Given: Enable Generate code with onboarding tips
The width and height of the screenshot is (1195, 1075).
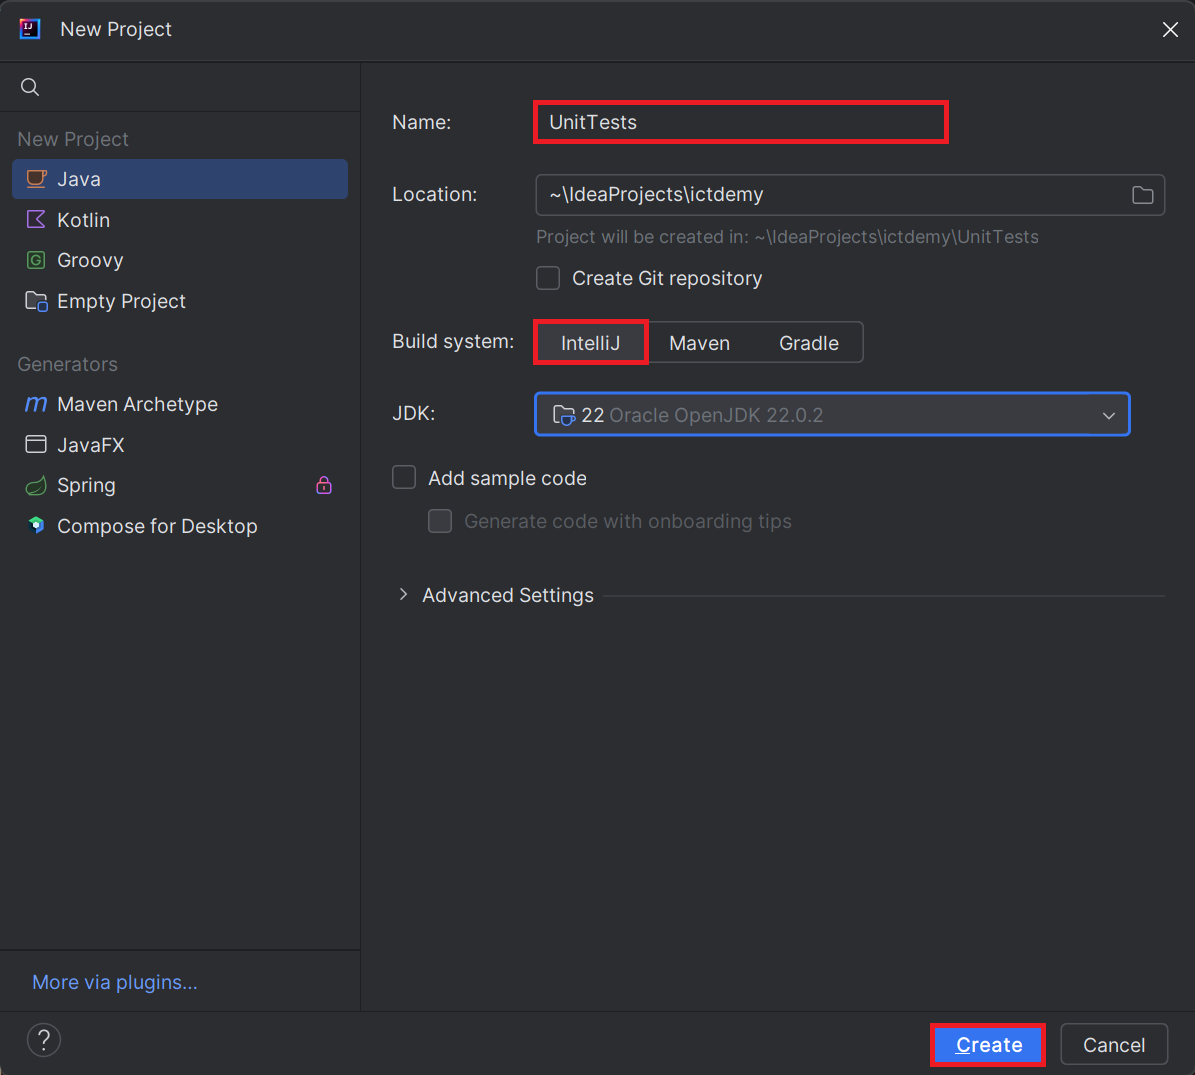Looking at the screenshot, I should 440,521.
